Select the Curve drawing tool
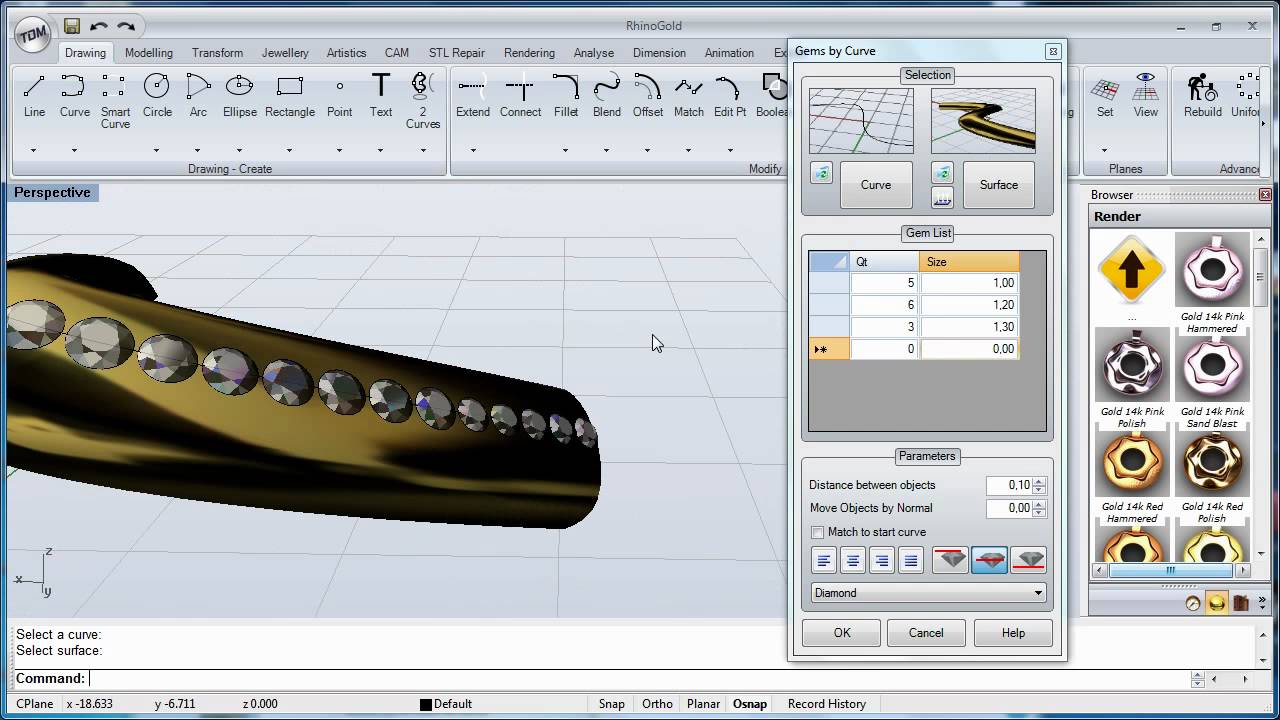Screen dimensions: 1280x720 [74, 97]
